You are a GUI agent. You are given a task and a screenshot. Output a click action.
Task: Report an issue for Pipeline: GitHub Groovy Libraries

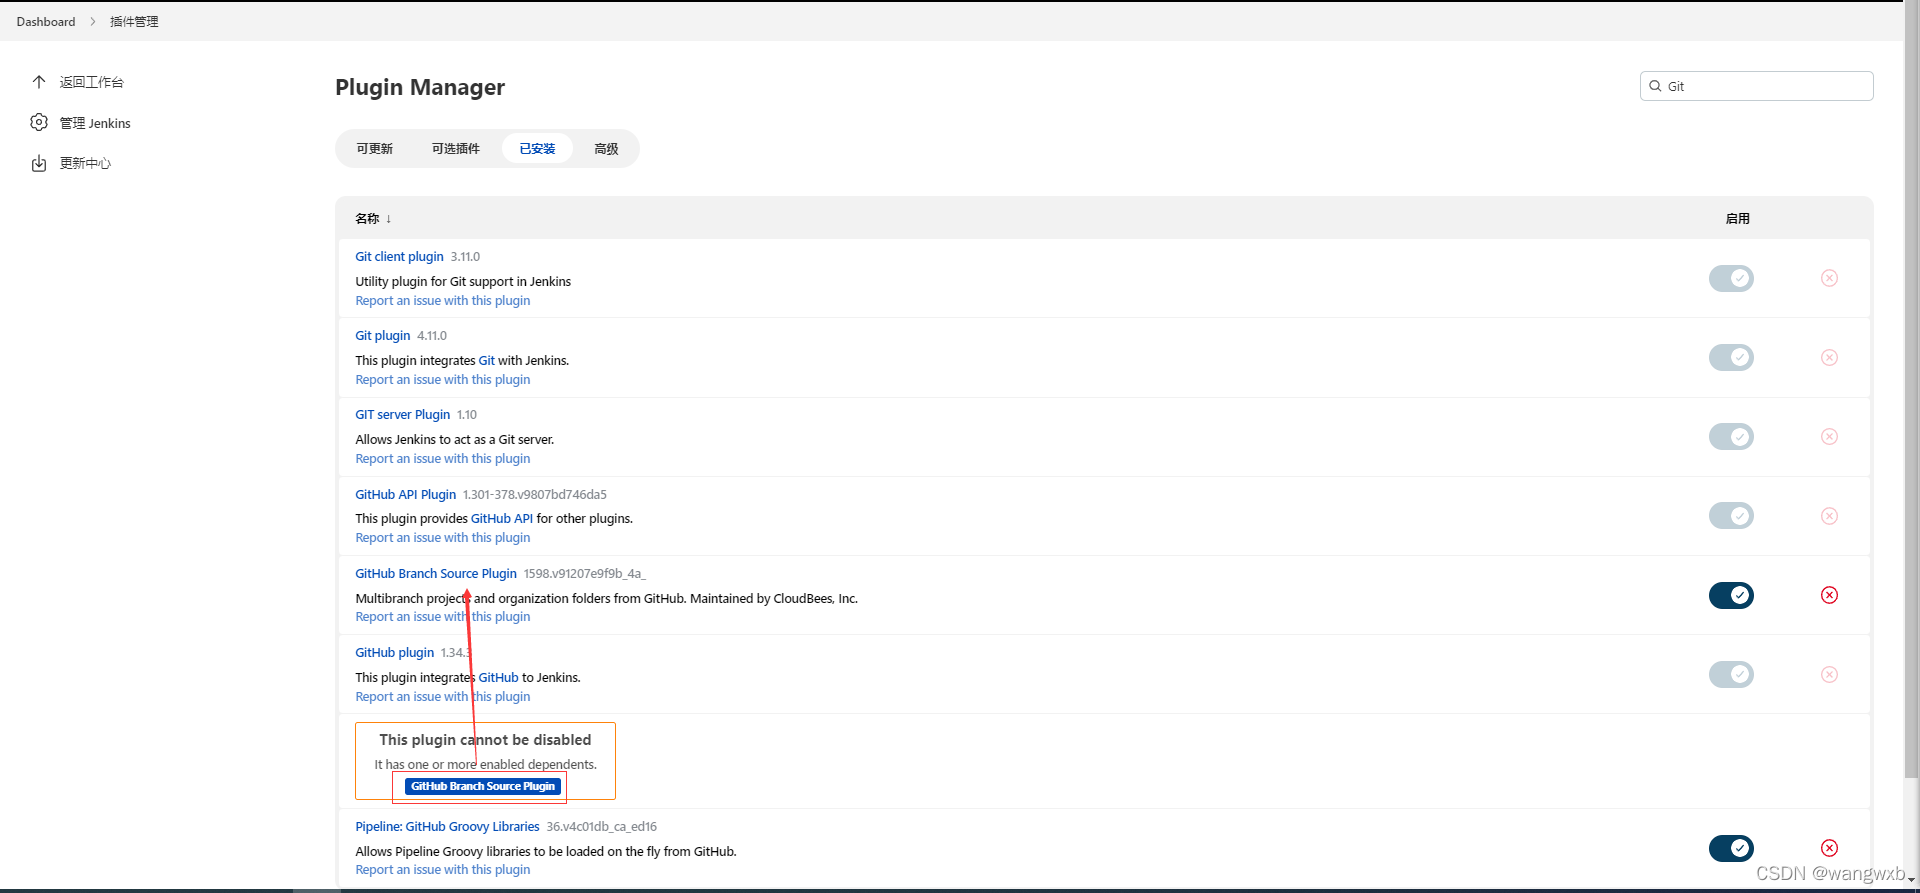click(x=443, y=870)
